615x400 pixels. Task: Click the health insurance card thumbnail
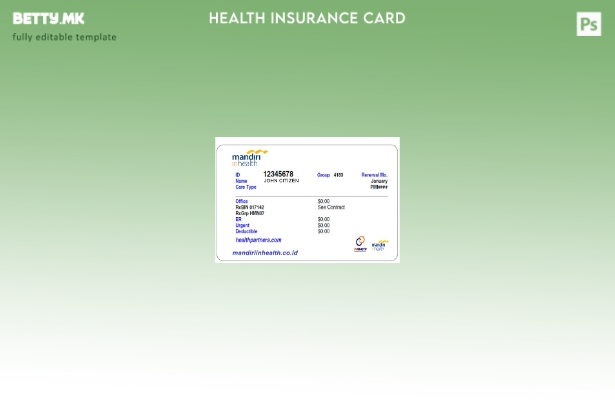pos(307,200)
